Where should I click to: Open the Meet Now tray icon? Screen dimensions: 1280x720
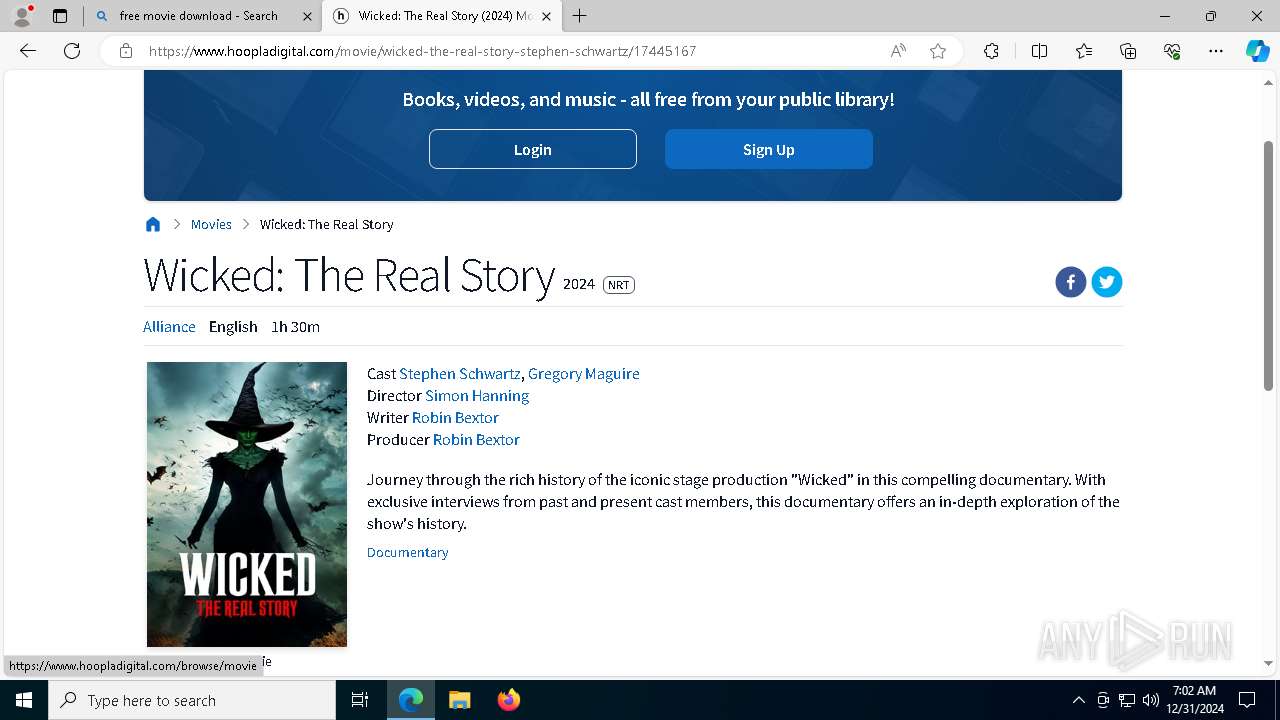pyautogui.click(x=1103, y=700)
